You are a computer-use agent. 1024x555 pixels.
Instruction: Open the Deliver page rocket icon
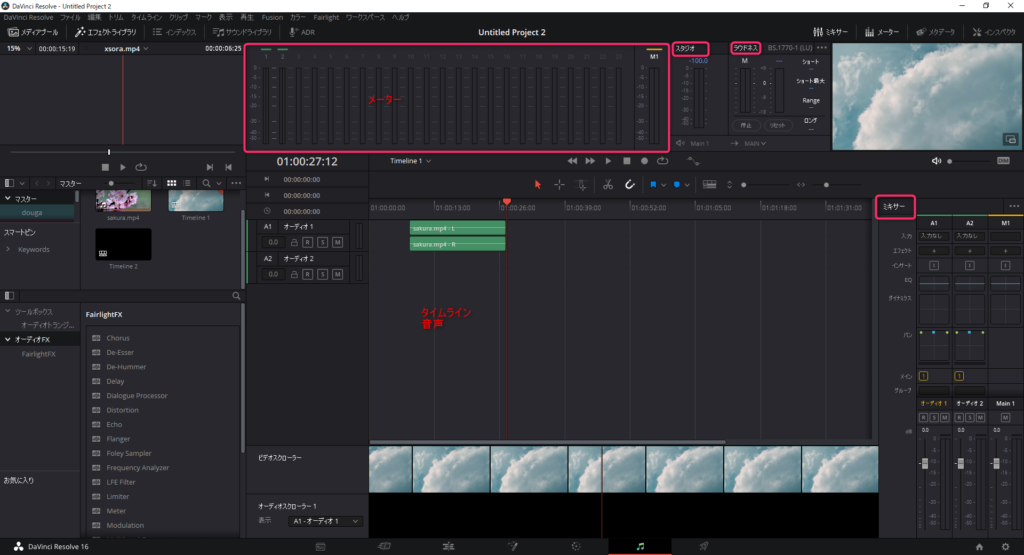[x=704, y=547]
